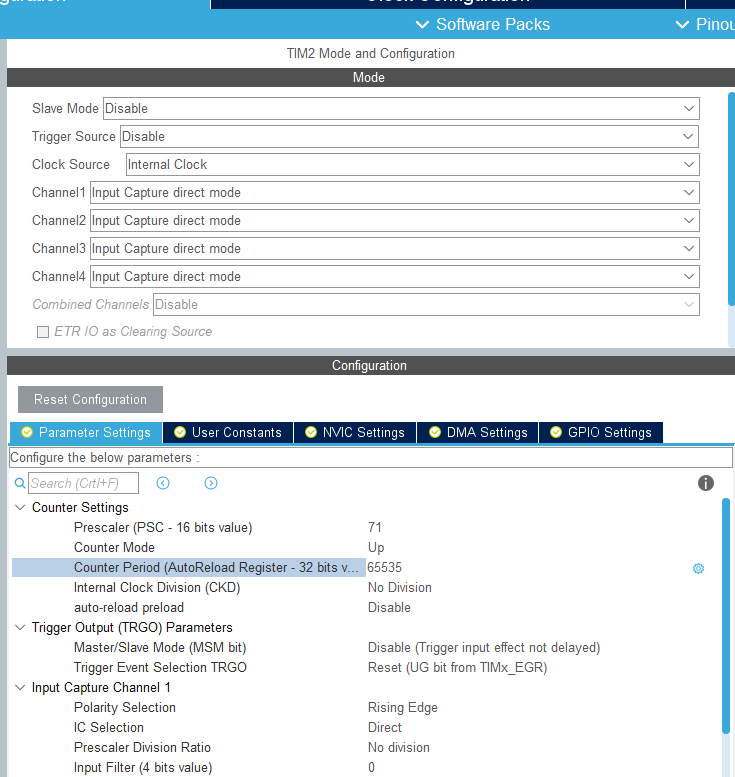Click the parameter list vertical scrollbar
Viewport: 735px width, 777px height.
(726, 614)
